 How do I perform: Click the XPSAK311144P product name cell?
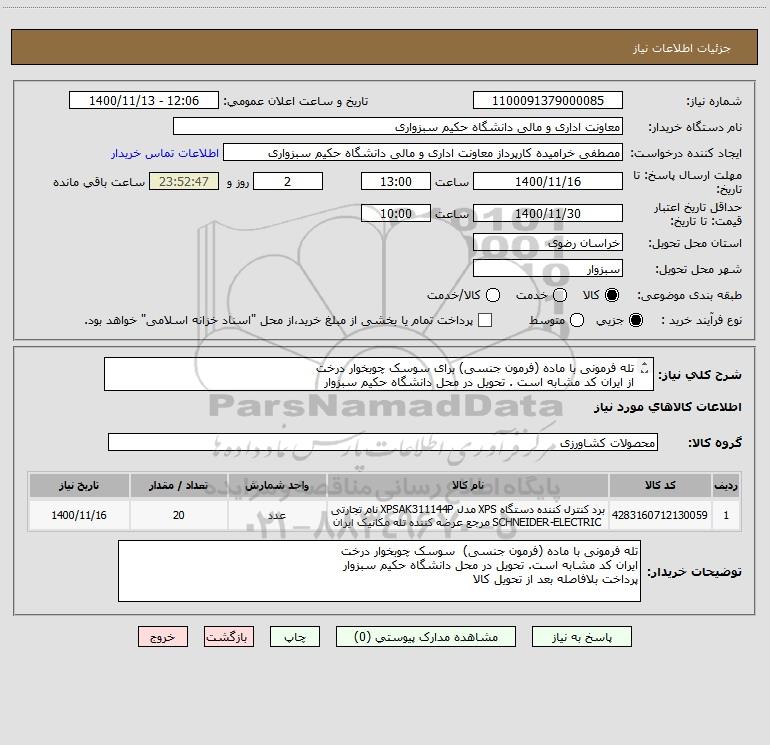[x=468, y=515]
